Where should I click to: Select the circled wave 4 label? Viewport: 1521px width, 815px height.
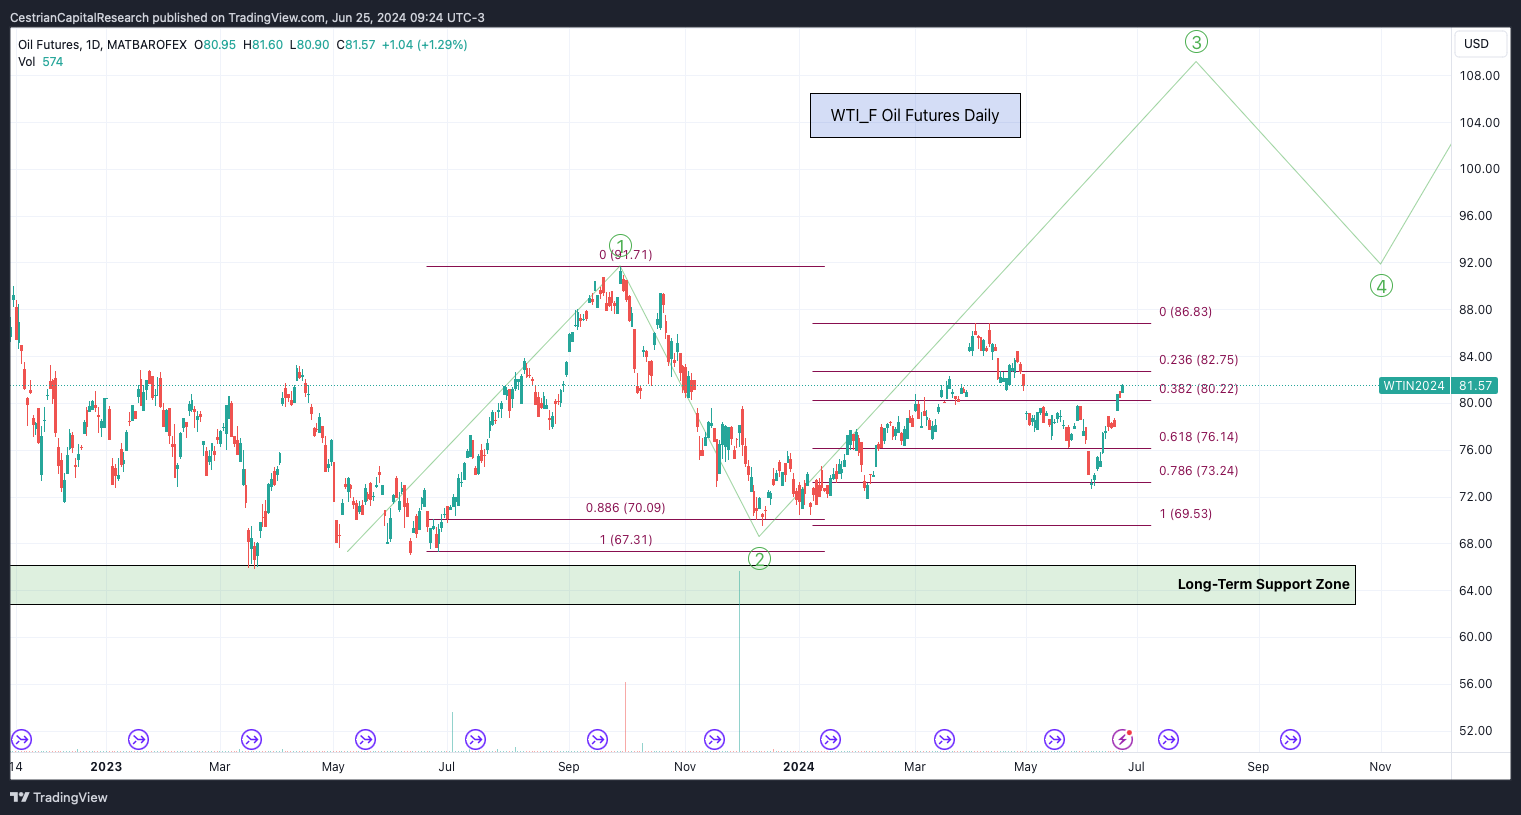tap(1381, 287)
